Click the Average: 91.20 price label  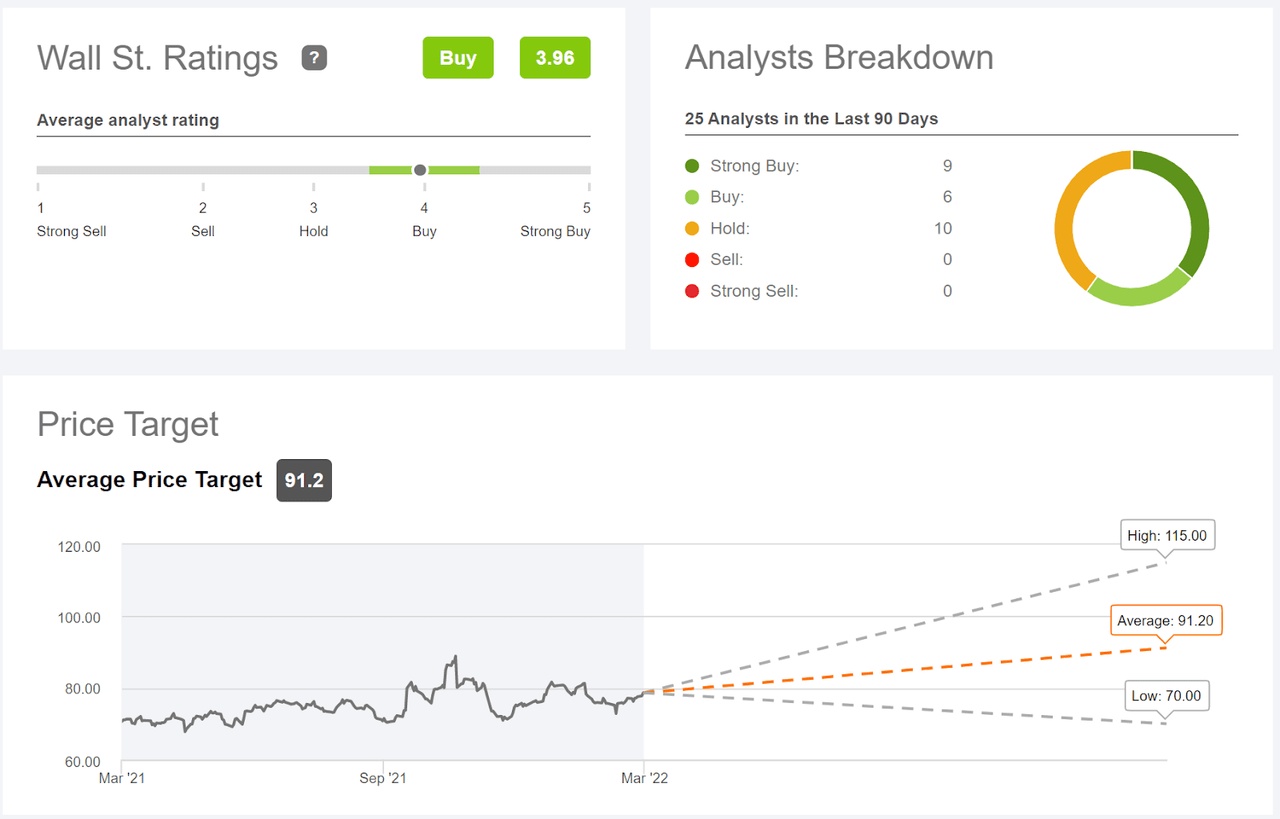point(1165,621)
